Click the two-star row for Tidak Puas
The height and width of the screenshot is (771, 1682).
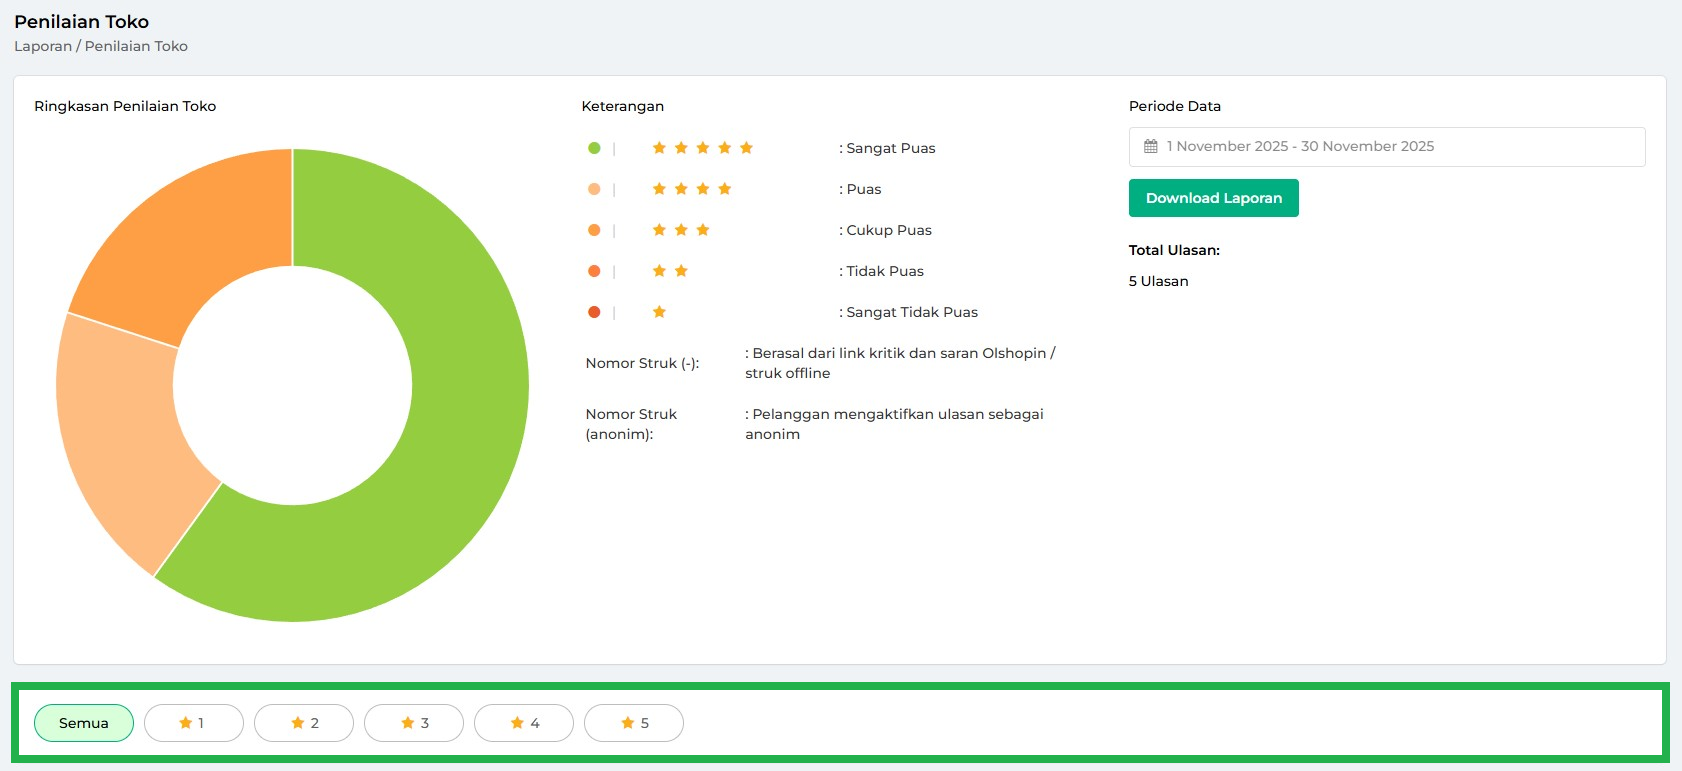[x=670, y=271]
